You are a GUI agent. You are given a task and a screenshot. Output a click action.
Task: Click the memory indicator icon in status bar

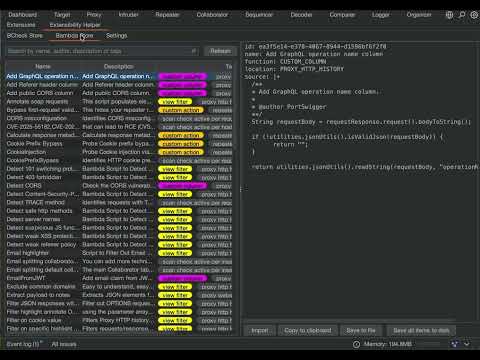click(356, 344)
